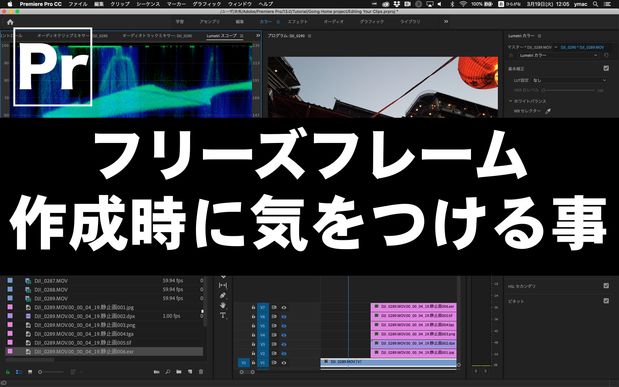Switch the Project panel to list view

[19, 372]
